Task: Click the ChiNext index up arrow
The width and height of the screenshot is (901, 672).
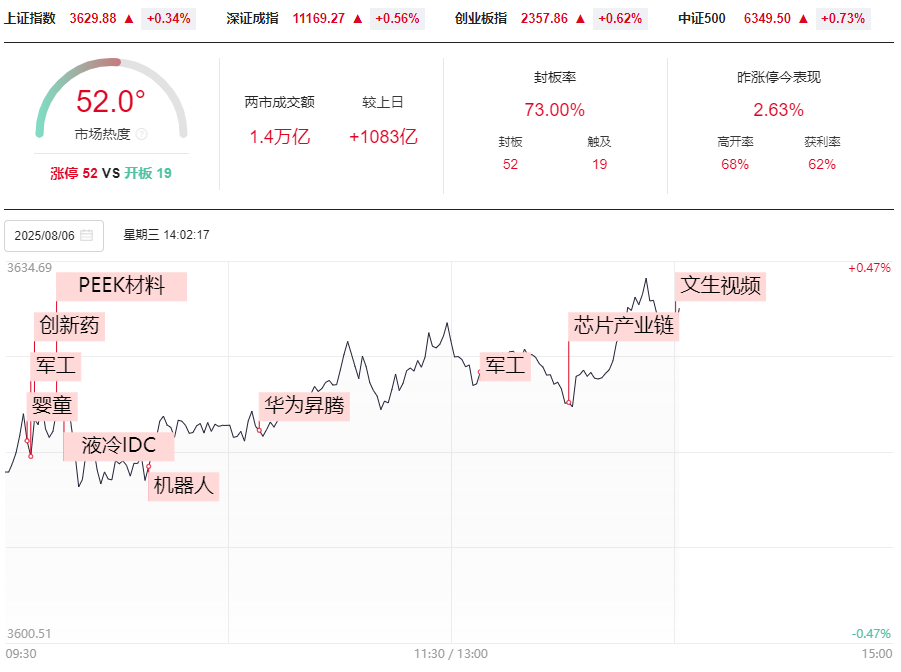Action: (x=580, y=19)
